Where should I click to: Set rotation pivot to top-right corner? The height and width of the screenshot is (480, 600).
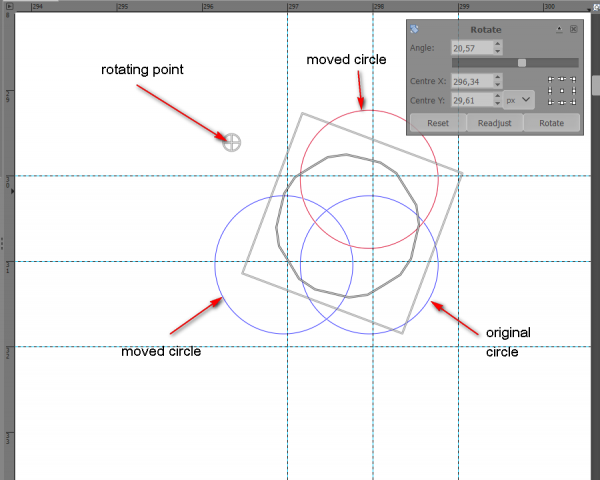(573, 80)
